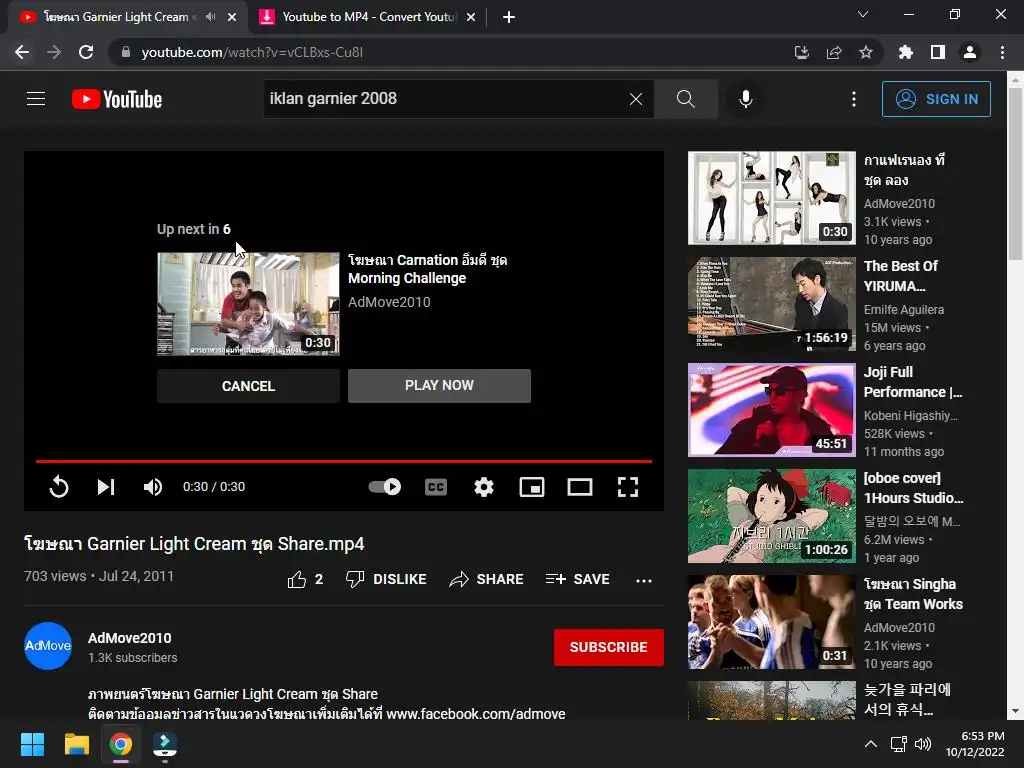Open YouTube hamburger guide menu
Screen dimensions: 1024x768
coord(36,99)
